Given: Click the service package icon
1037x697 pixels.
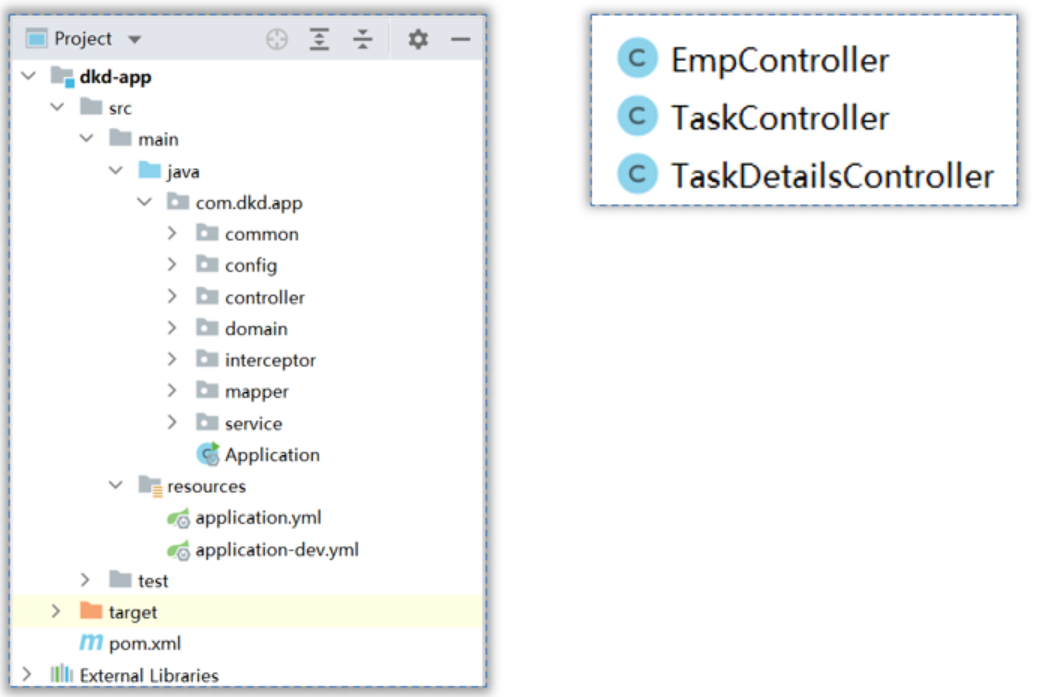Looking at the screenshot, I should tap(207, 422).
